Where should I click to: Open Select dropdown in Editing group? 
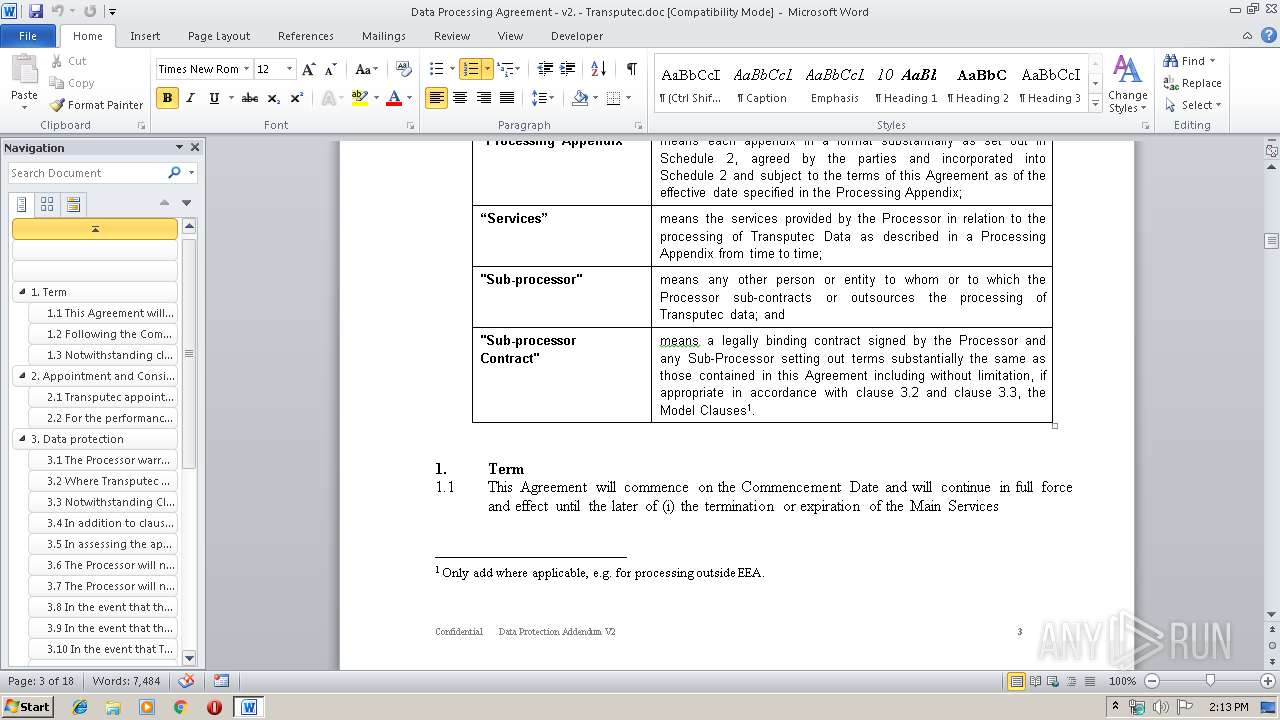coord(1194,105)
